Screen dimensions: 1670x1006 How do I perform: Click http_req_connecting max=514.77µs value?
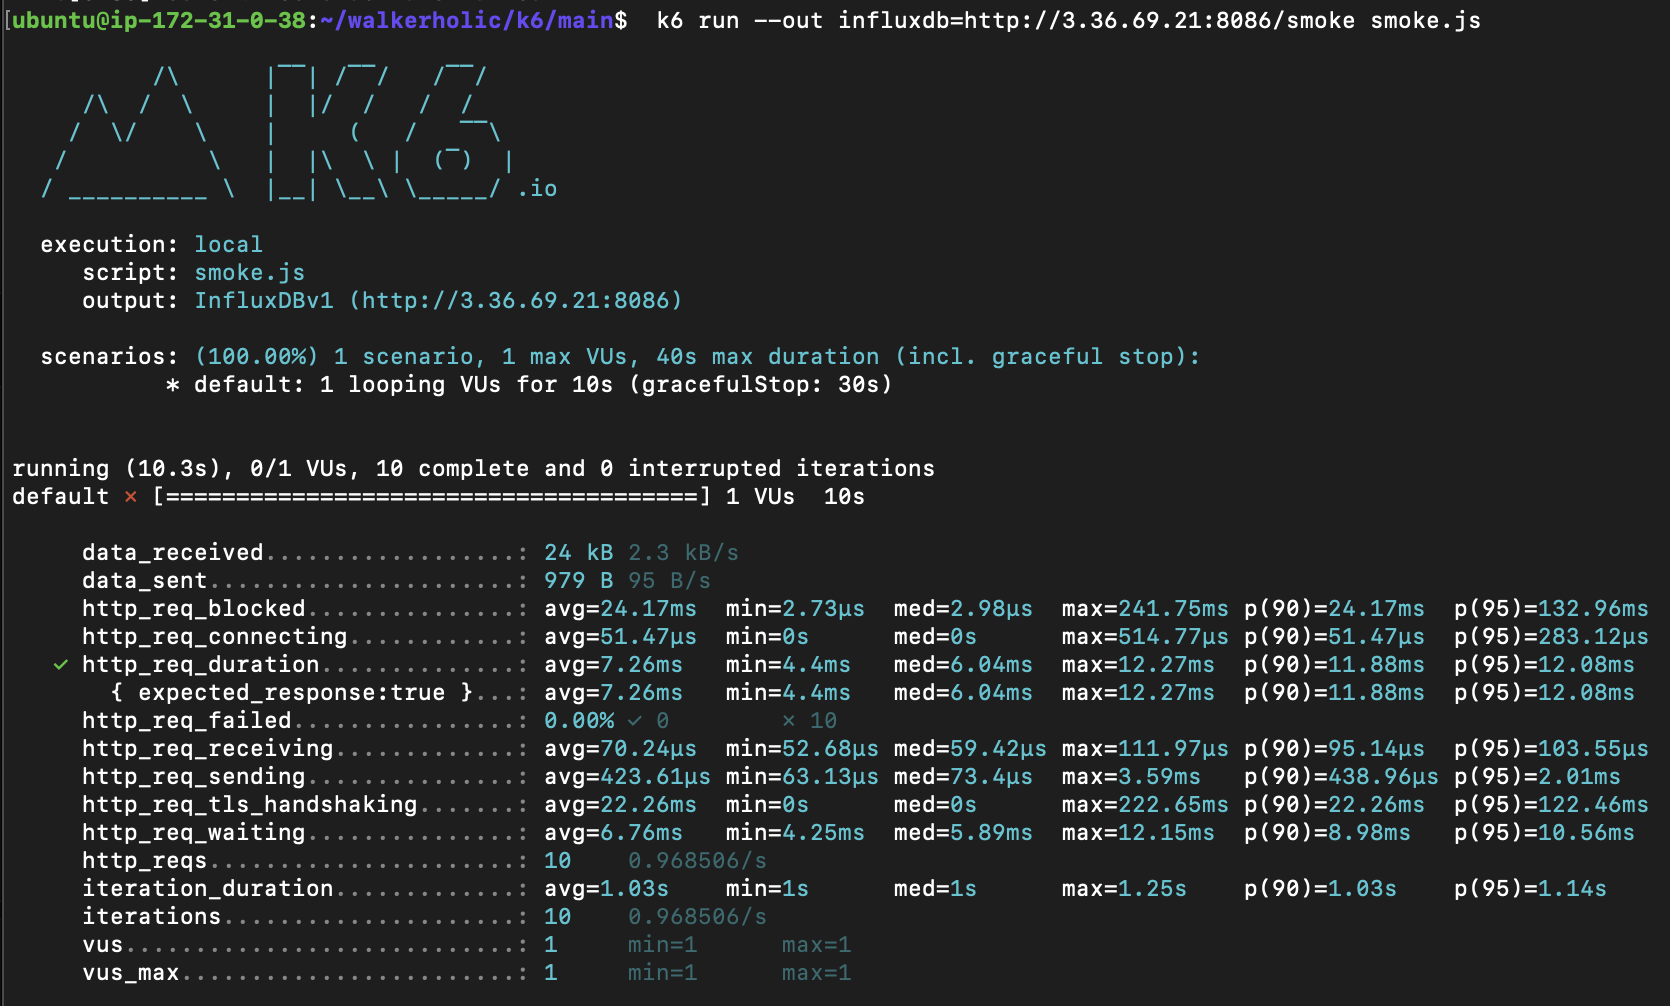point(1145,637)
